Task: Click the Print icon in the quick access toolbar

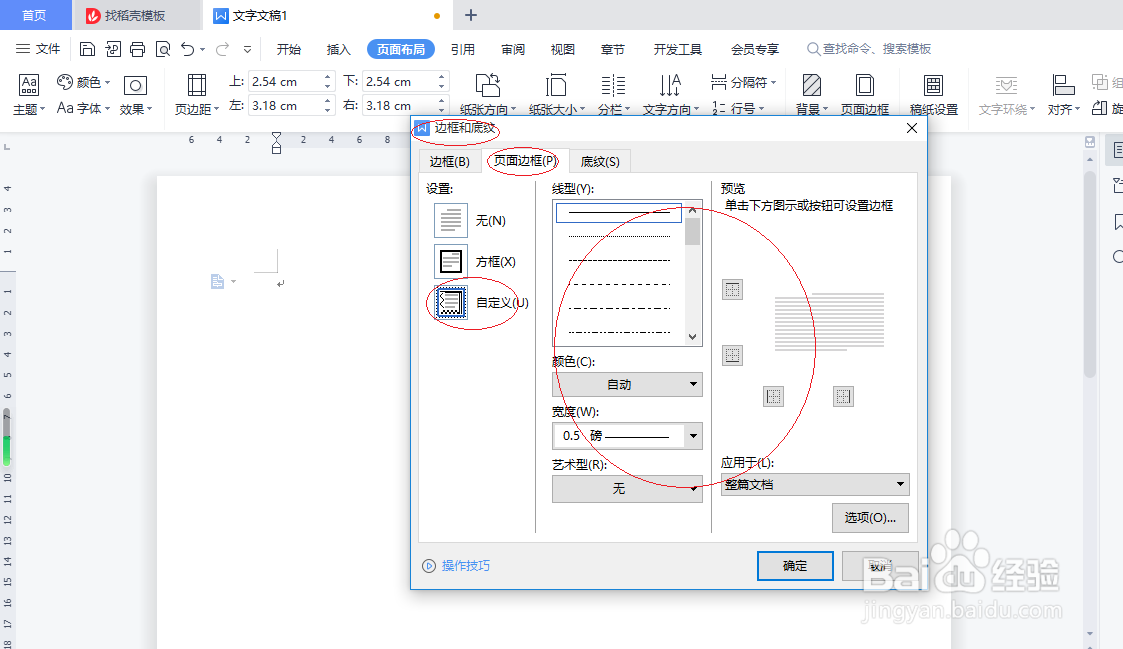Action: [x=137, y=47]
